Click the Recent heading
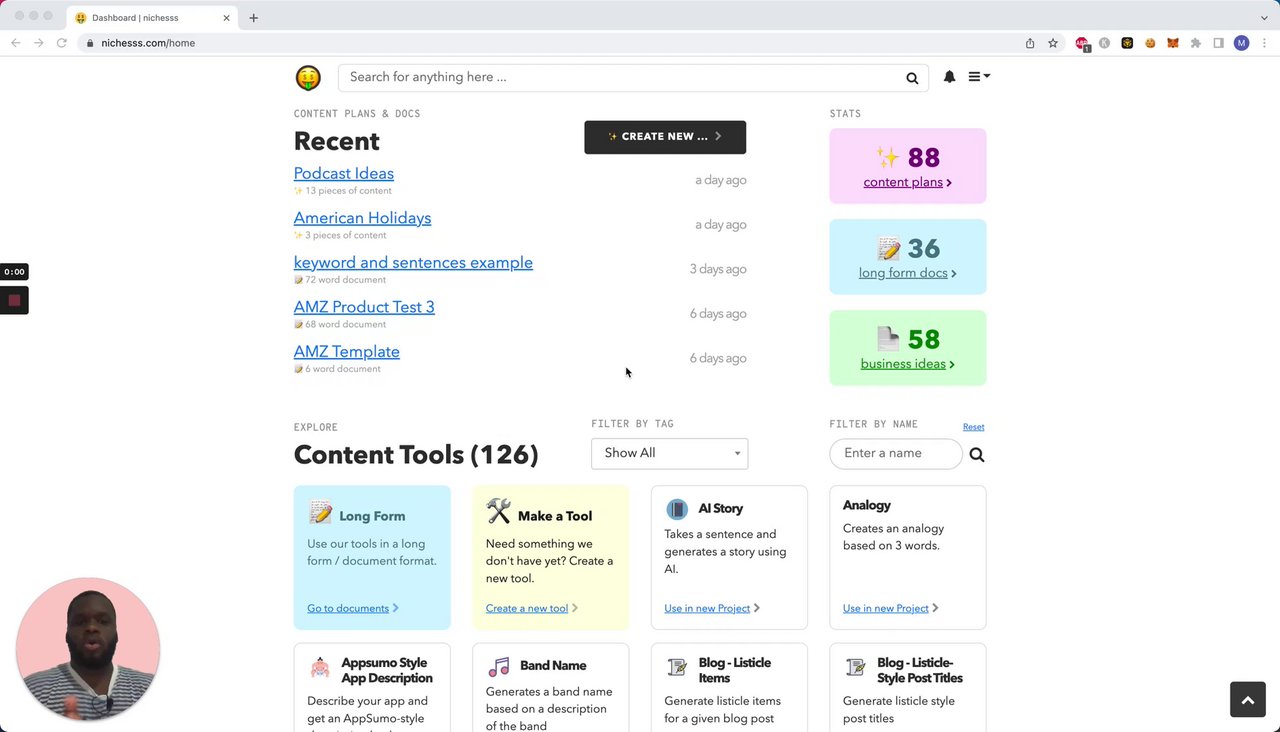Screen dimensions: 1280x732 coord(337,141)
